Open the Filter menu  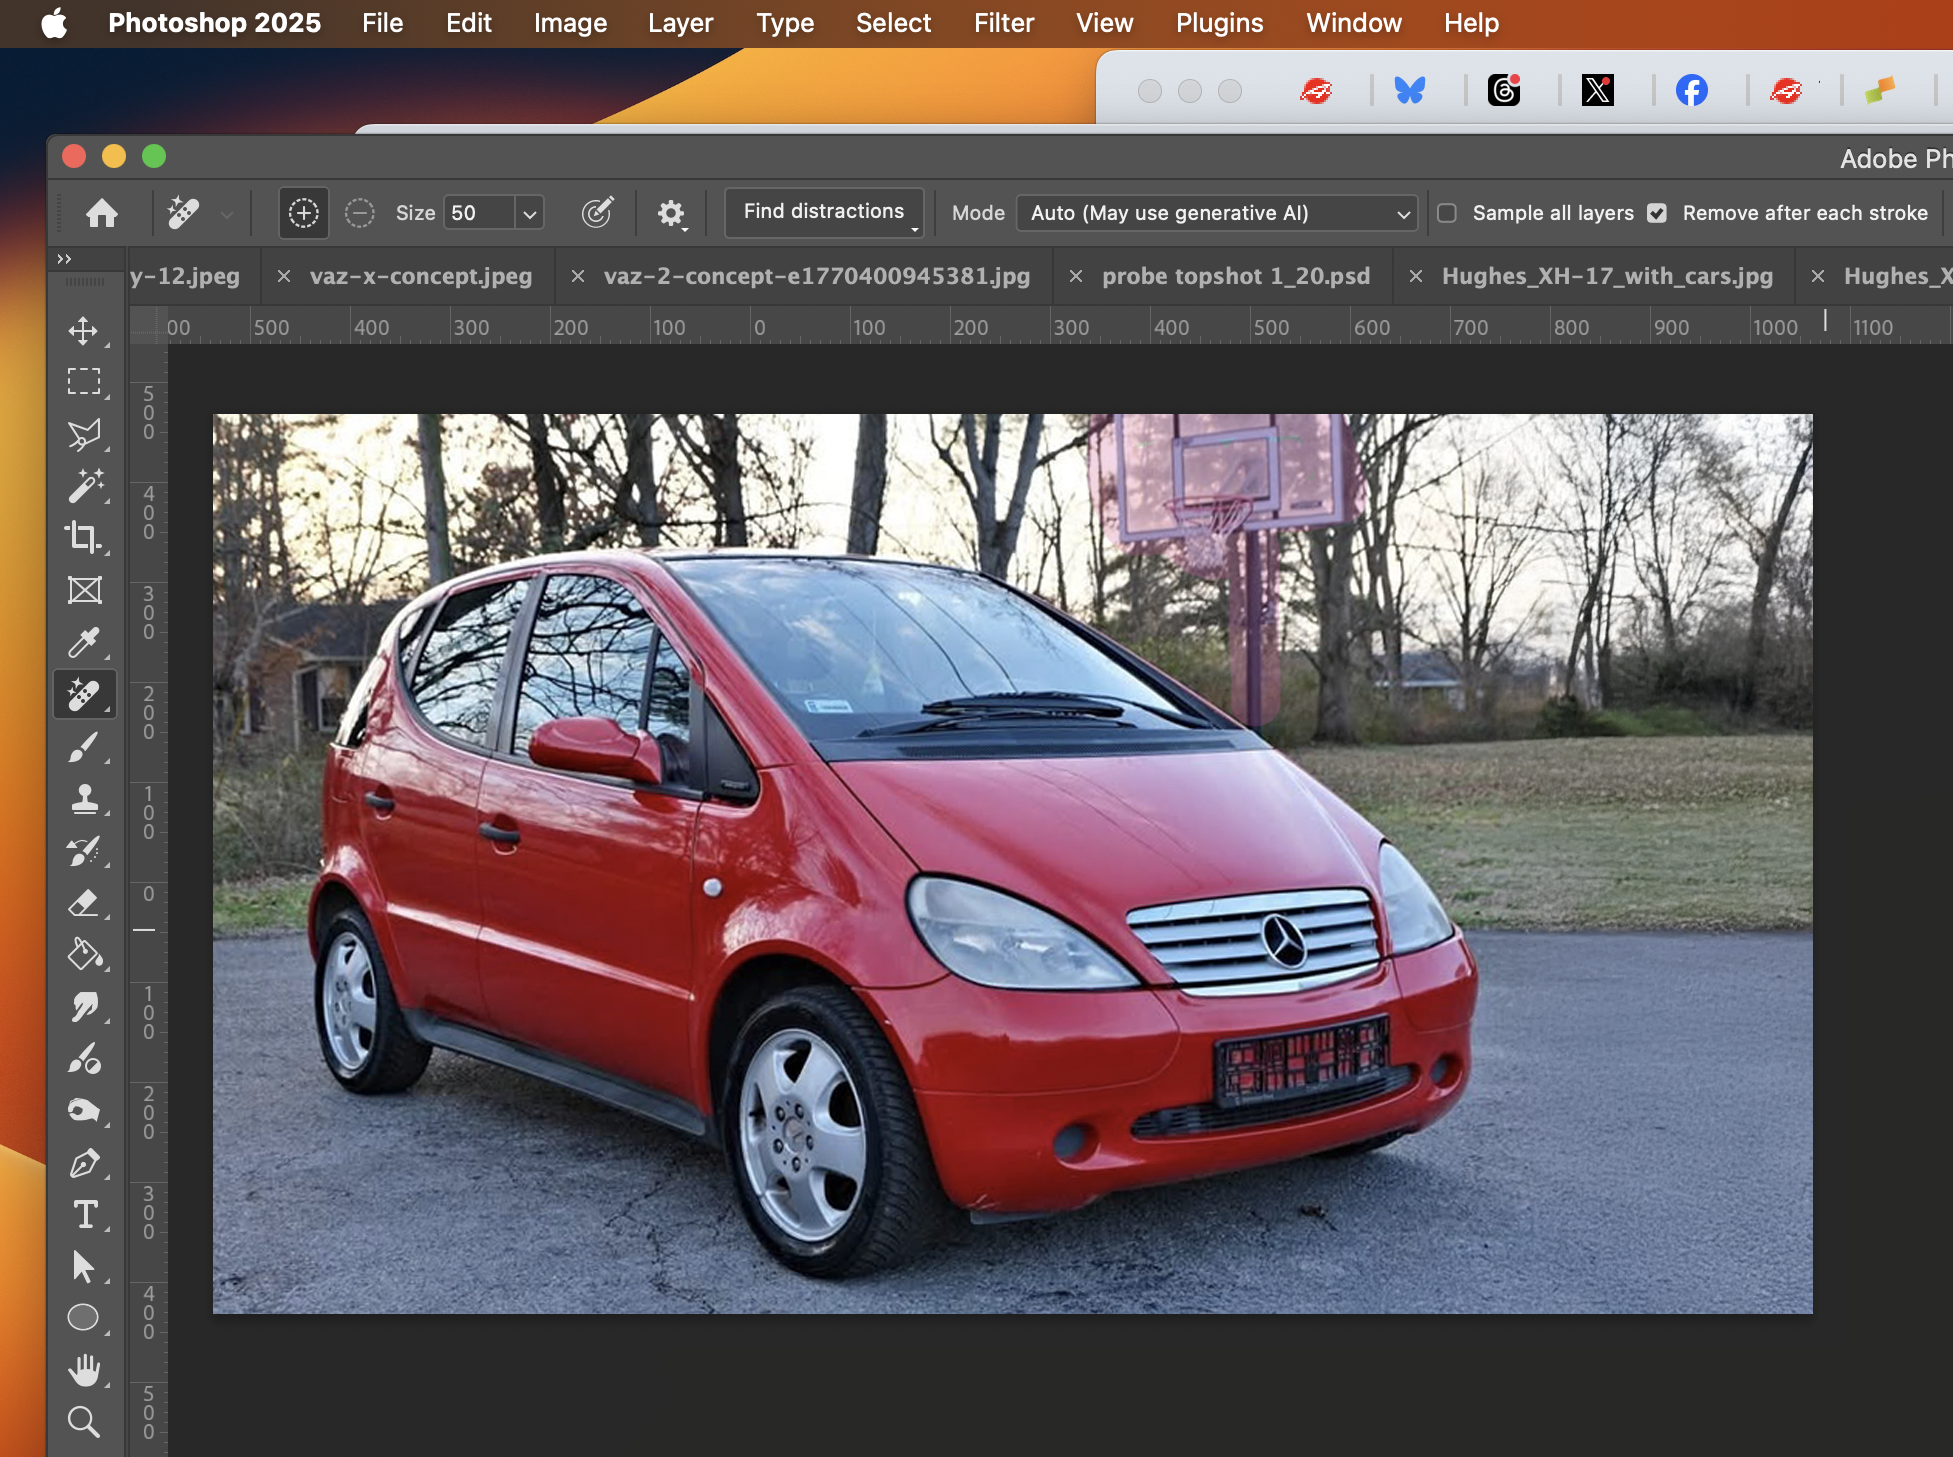pyautogui.click(x=1003, y=22)
